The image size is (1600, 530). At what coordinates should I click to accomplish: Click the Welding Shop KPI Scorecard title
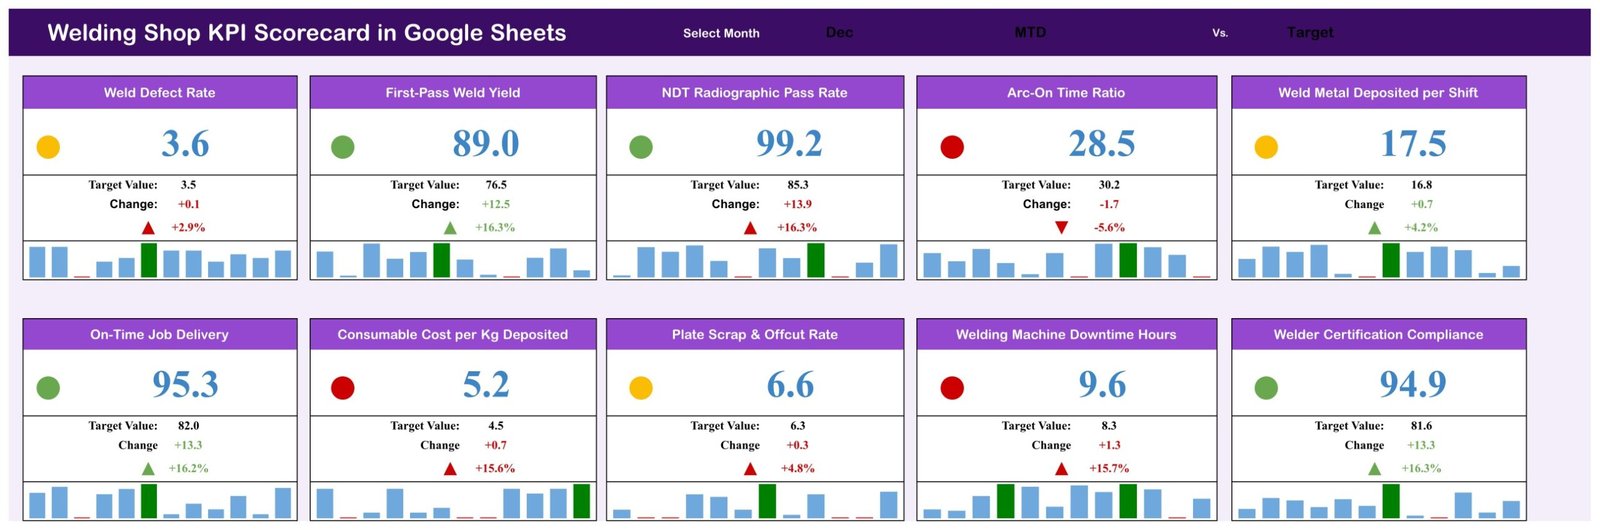[307, 33]
